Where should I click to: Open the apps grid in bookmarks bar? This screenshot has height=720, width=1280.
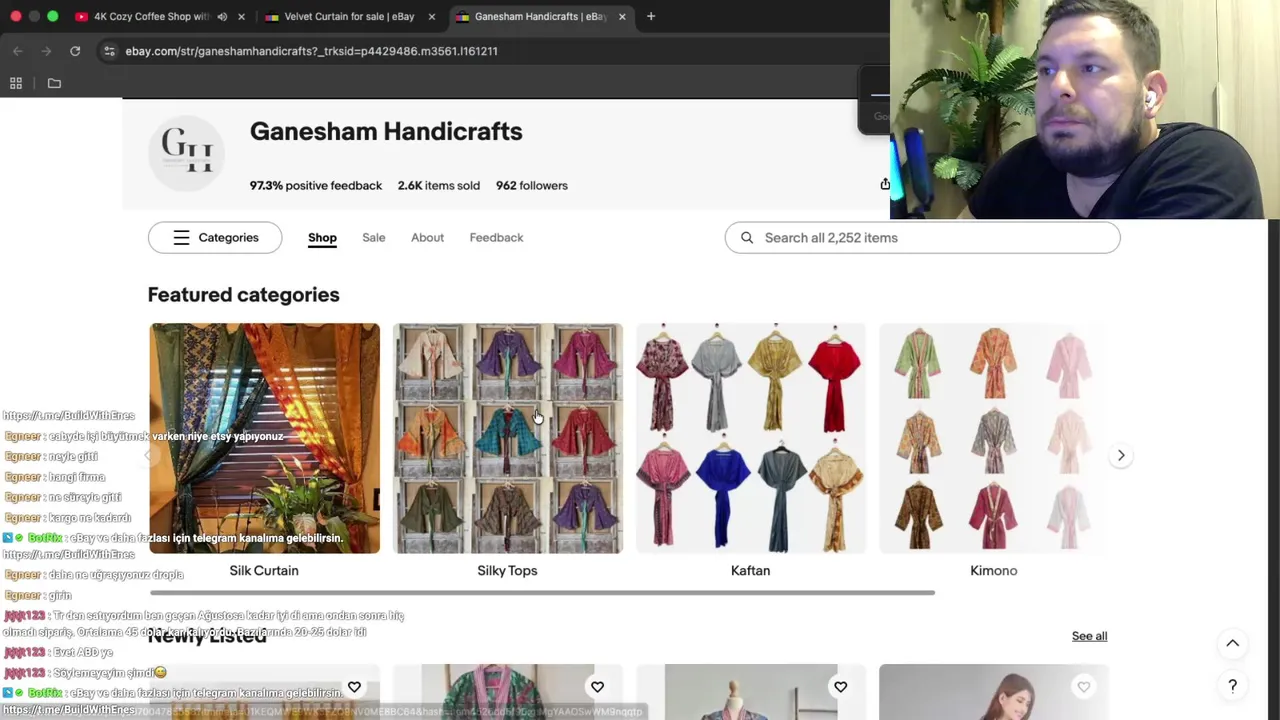point(16,83)
